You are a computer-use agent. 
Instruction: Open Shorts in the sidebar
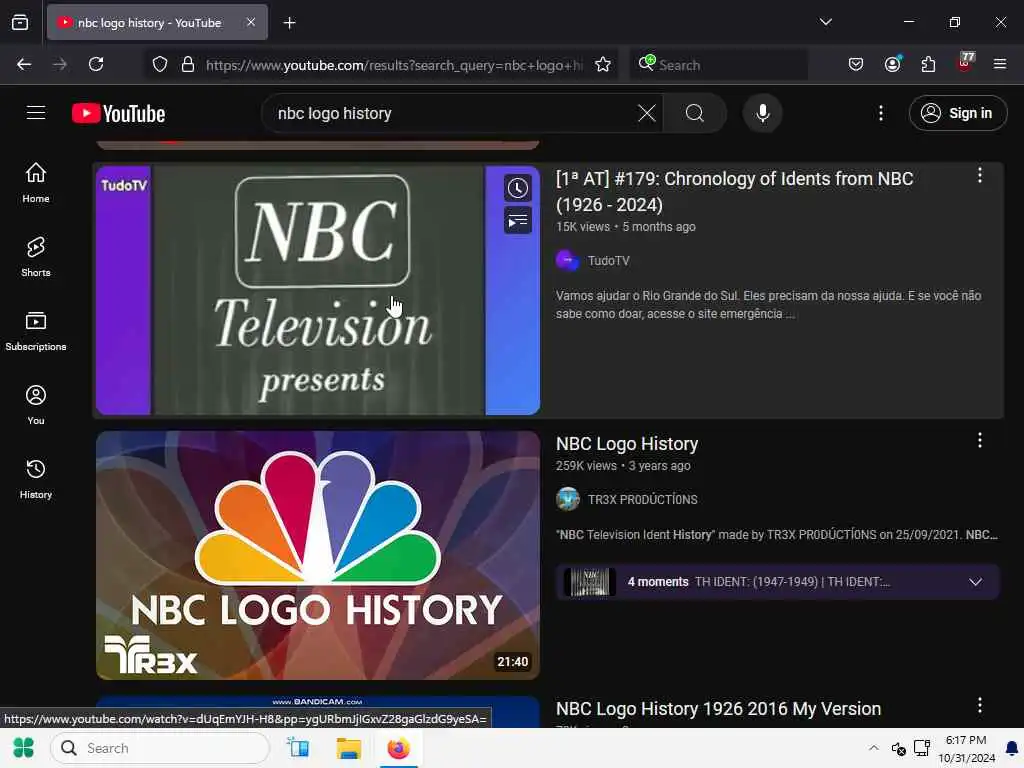tap(36, 257)
